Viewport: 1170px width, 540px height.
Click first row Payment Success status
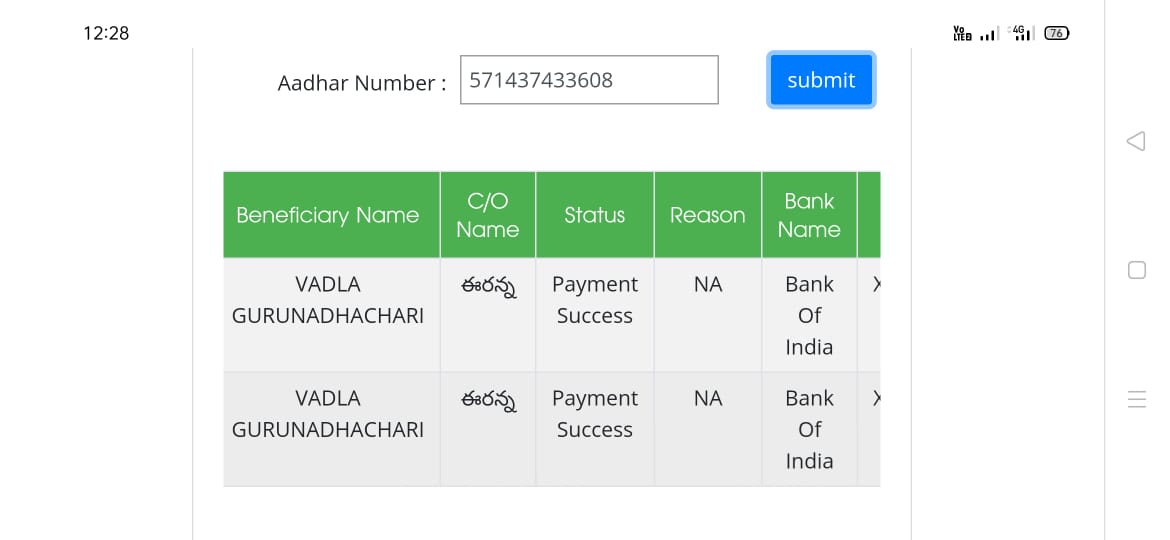tap(595, 300)
